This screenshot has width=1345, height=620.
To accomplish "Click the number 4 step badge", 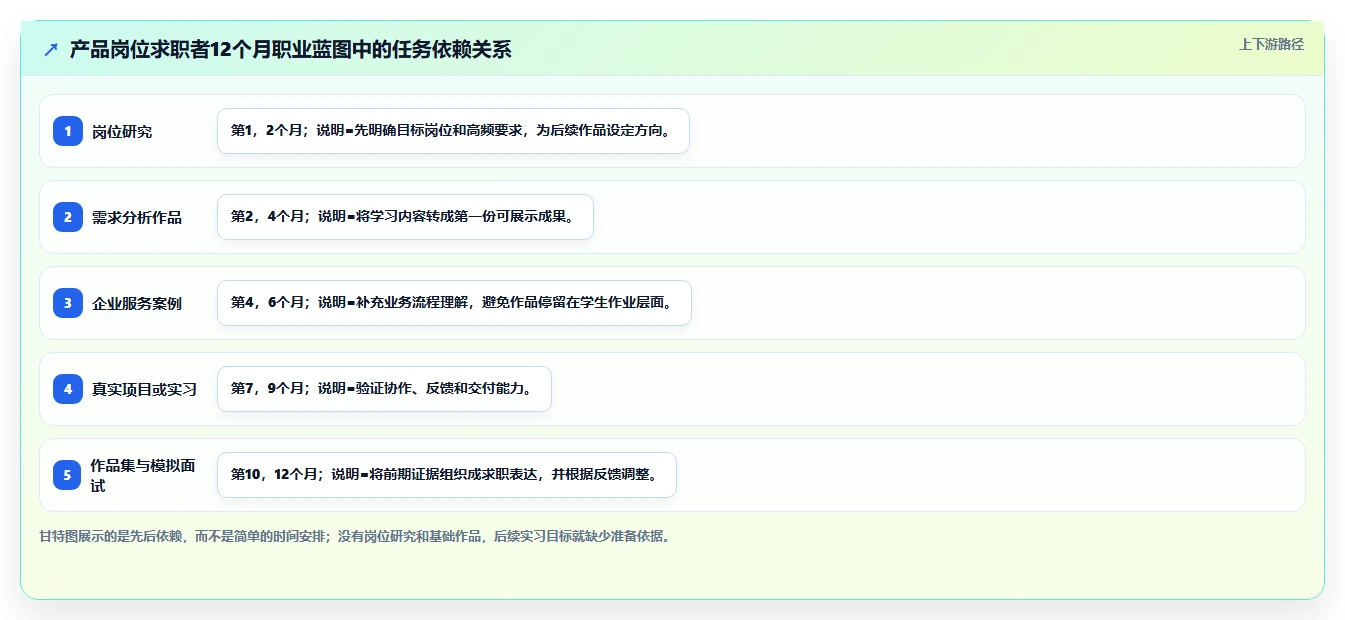I will tap(68, 389).
